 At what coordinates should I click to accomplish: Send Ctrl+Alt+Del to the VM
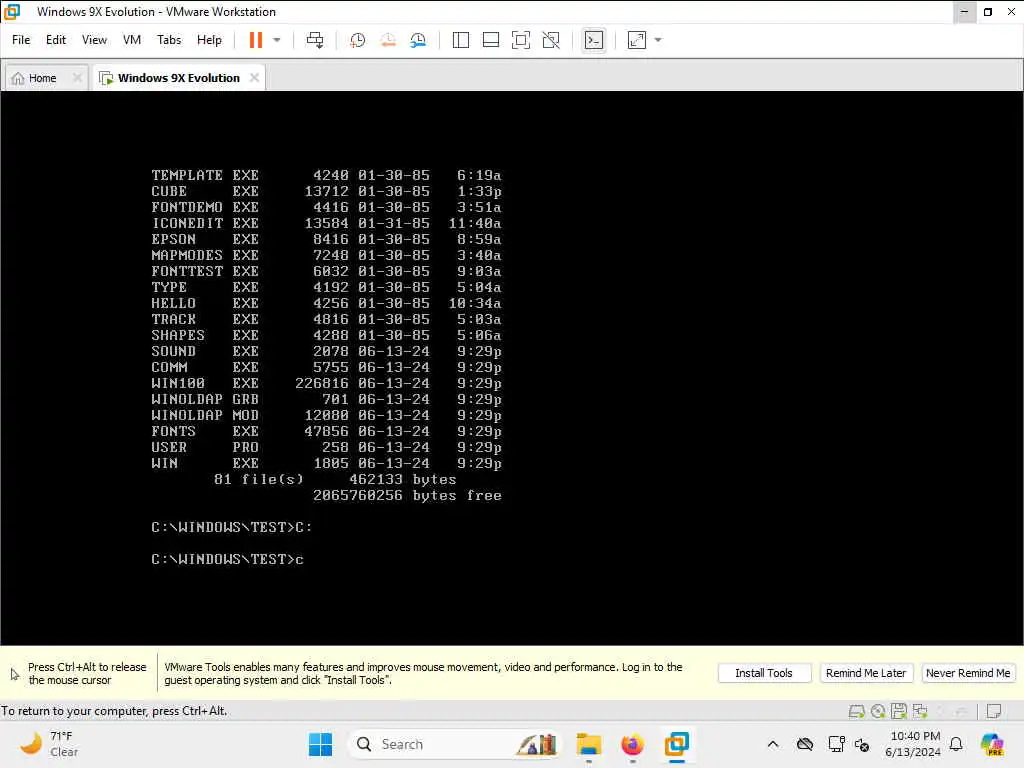(315, 40)
